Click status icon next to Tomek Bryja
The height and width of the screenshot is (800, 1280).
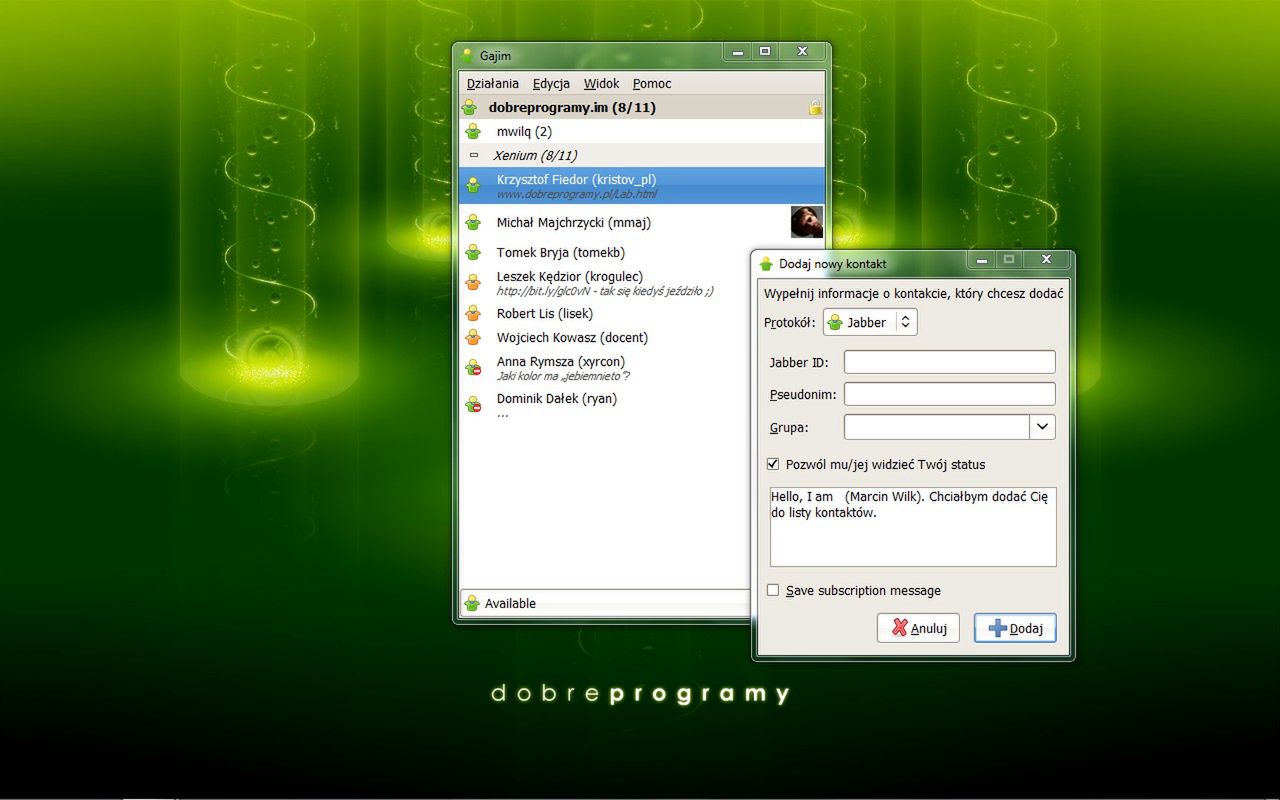coord(474,252)
